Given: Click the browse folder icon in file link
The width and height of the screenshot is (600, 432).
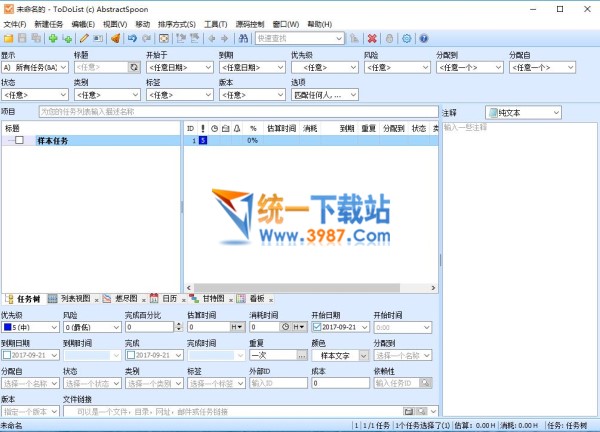Looking at the screenshot, I should point(409,411).
